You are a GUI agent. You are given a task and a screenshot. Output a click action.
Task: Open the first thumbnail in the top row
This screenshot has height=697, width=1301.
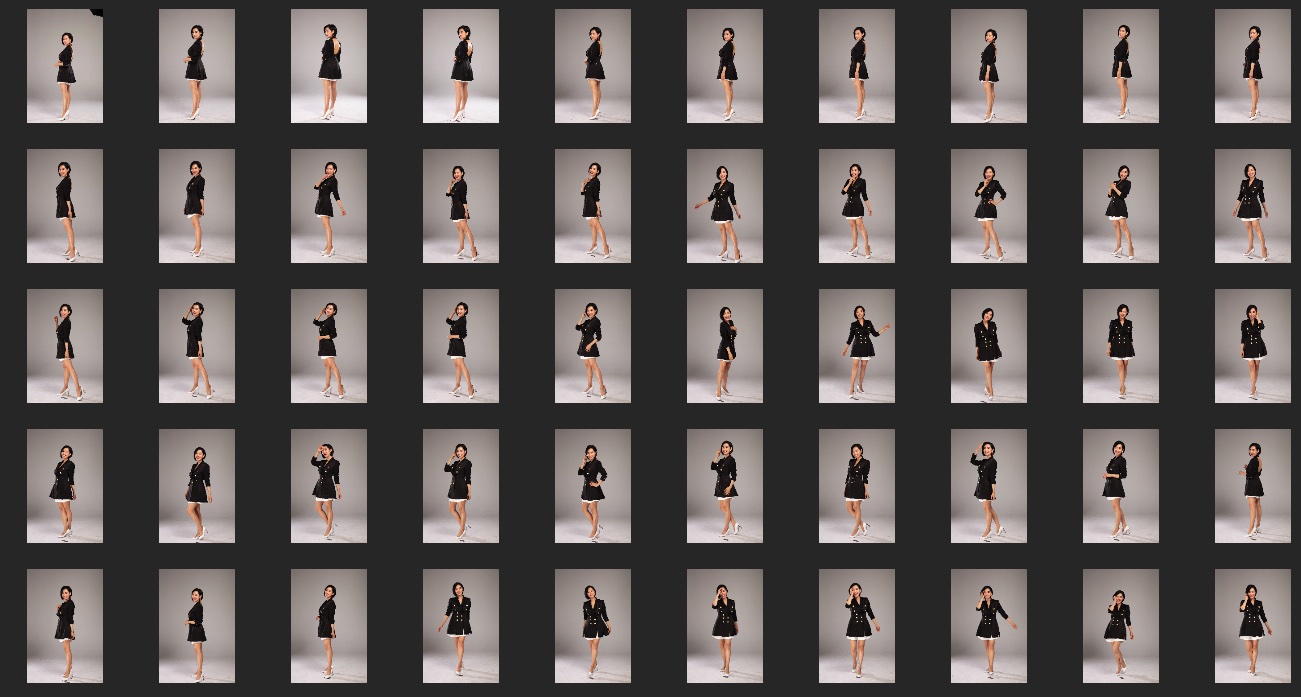(65, 66)
